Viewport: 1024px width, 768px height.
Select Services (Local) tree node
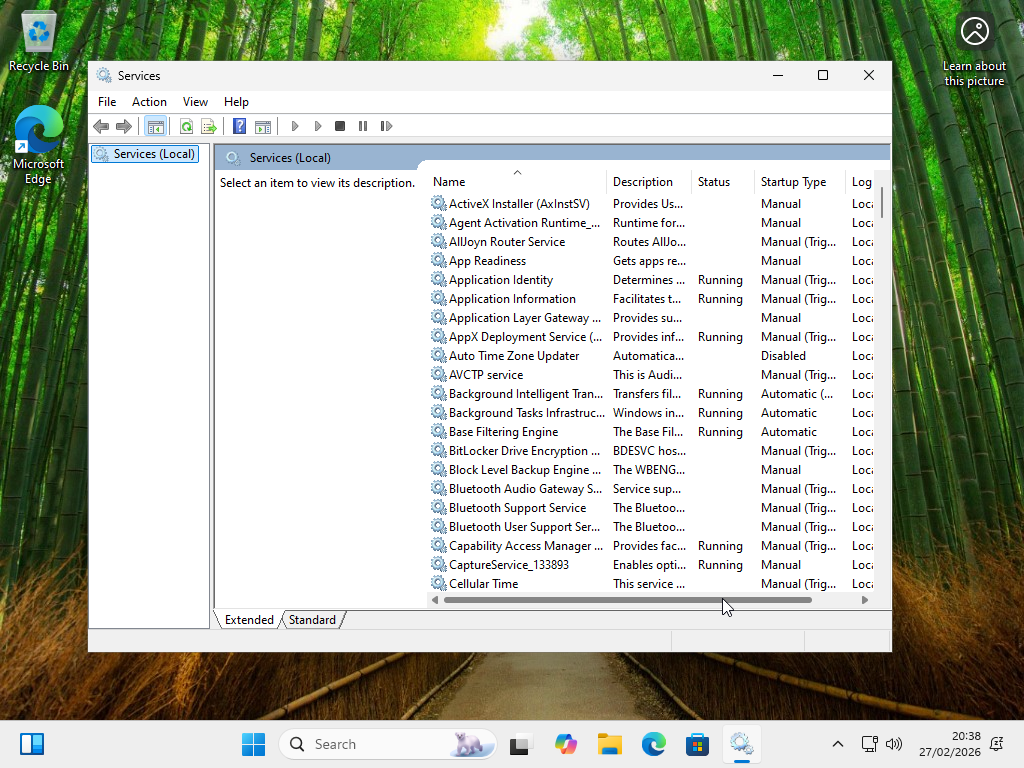click(x=145, y=154)
